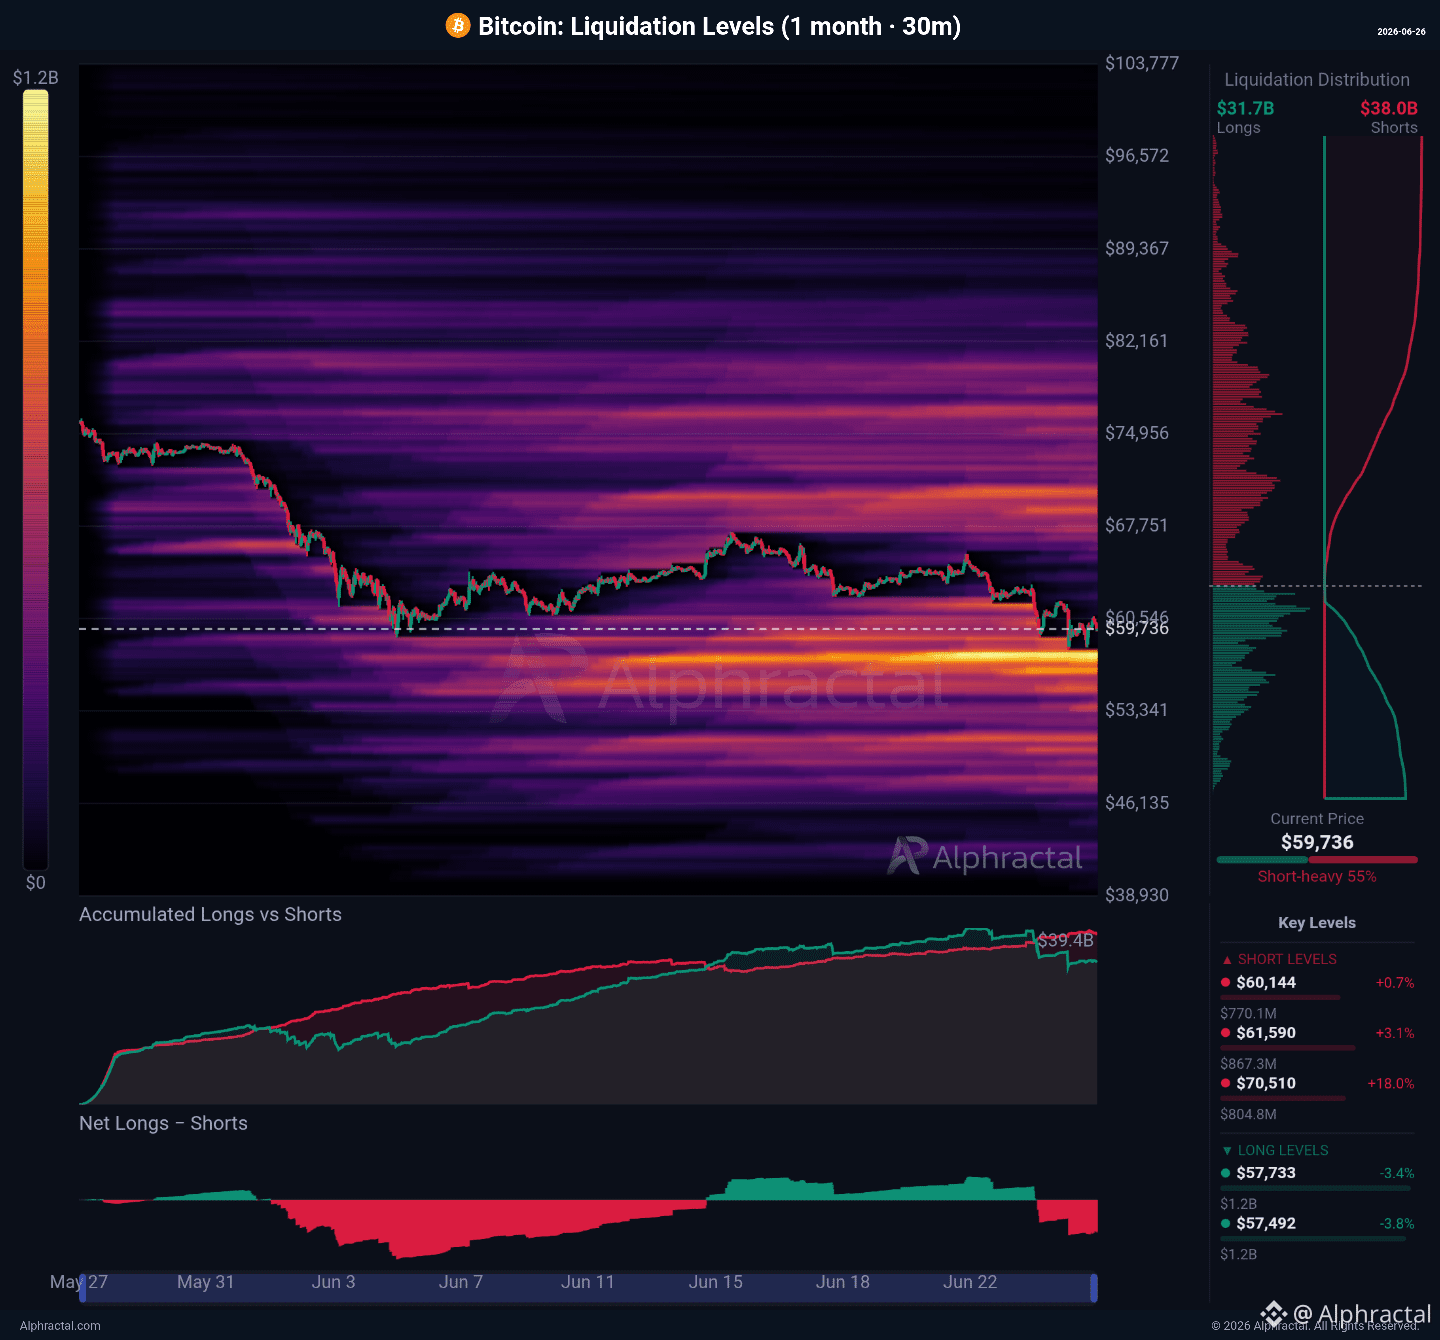This screenshot has height=1340, width=1440.
Task: Click the green dot beside $57,733
Action: [x=1225, y=1173]
